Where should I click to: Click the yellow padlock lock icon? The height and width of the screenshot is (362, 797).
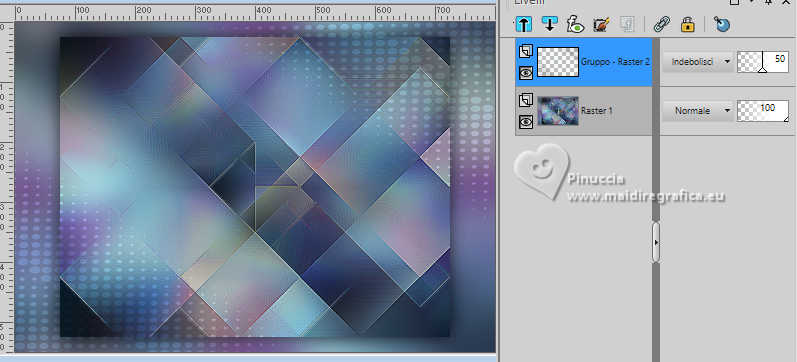point(688,24)
